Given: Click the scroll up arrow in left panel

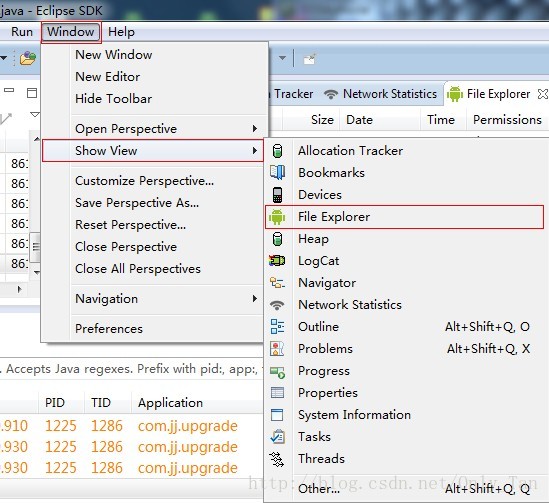Looking at the screenshot, I should pos(36,139).
